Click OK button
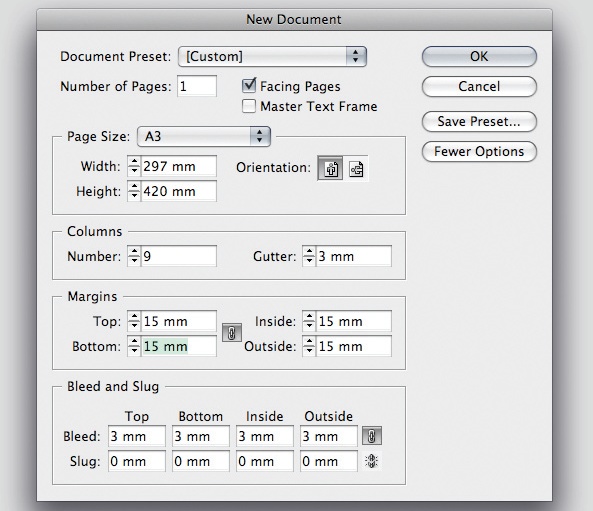The height and width of the screenshot is (511, 593). click(479, 56)
